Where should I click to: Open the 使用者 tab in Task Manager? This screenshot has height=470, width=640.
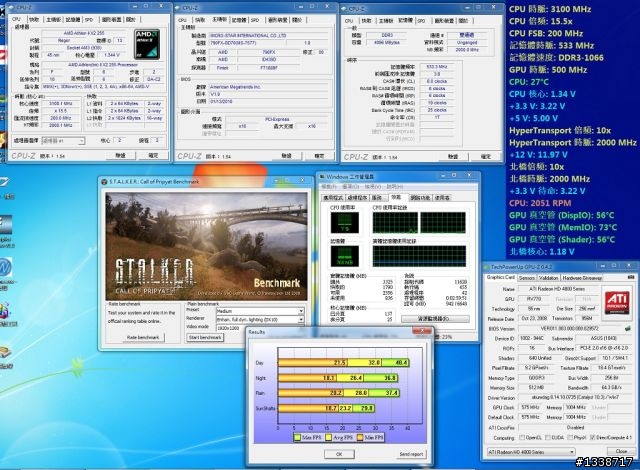(x=442, y=197)
